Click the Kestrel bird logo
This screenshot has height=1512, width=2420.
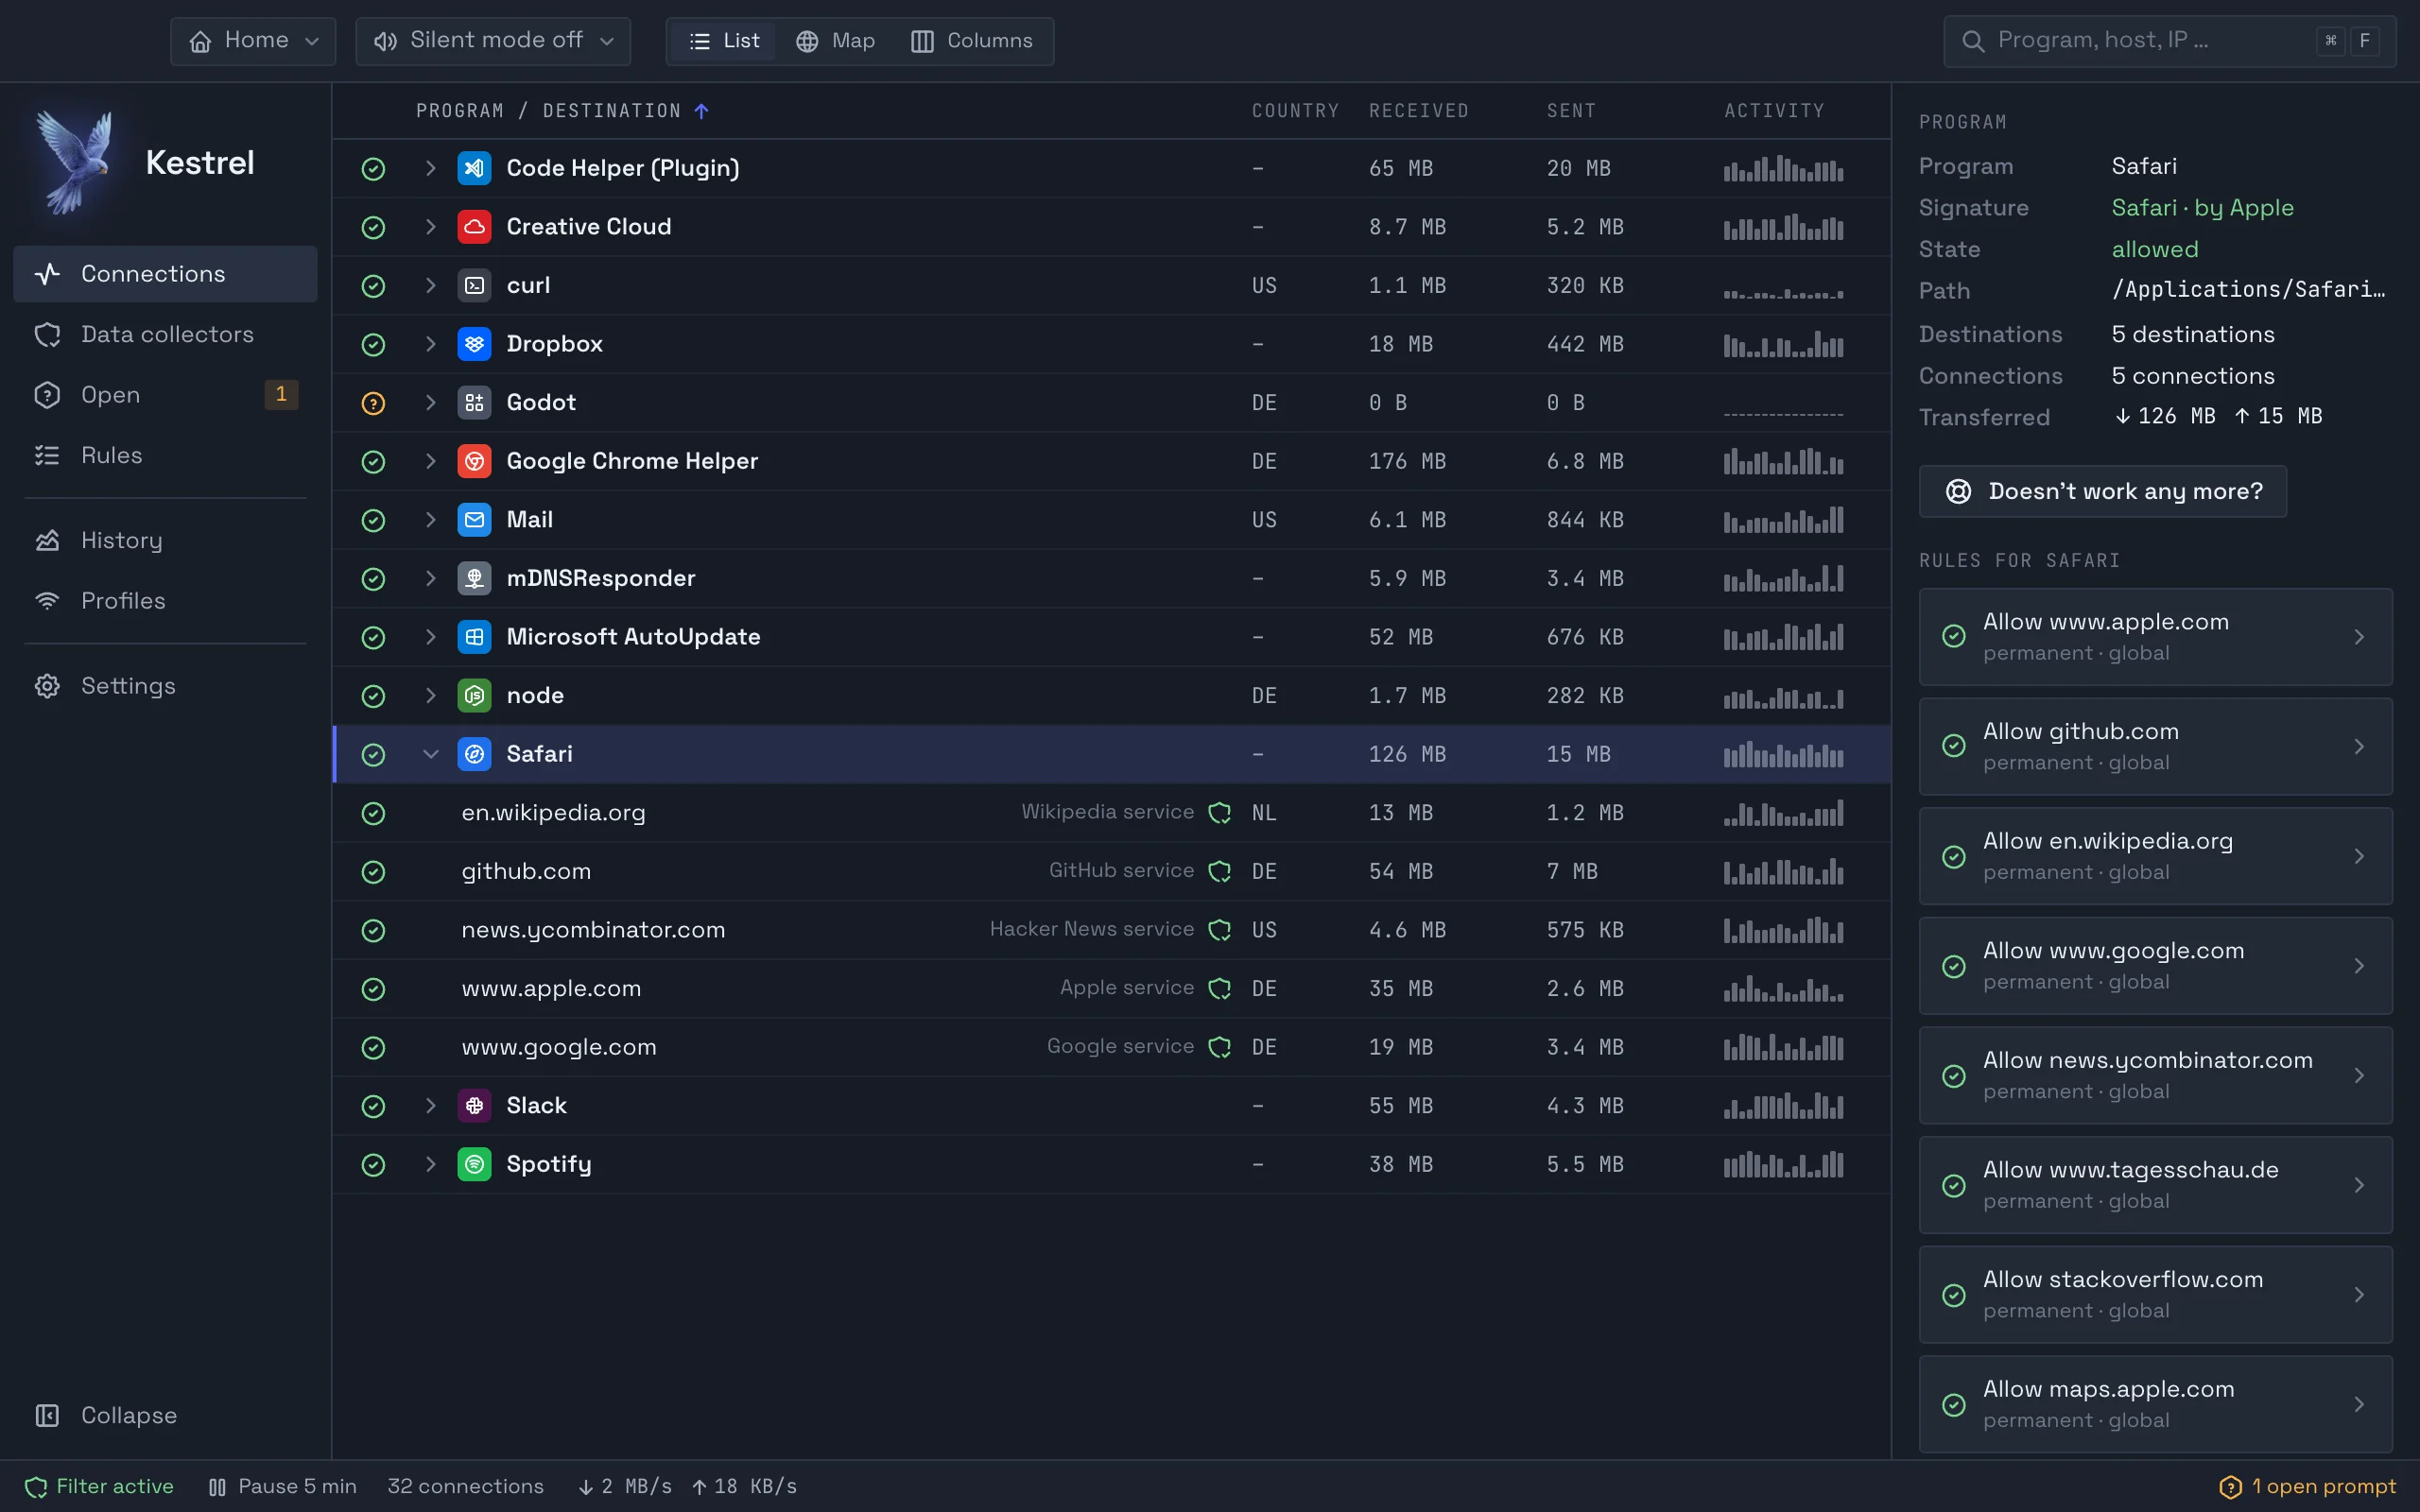click(x=74, y=162)
